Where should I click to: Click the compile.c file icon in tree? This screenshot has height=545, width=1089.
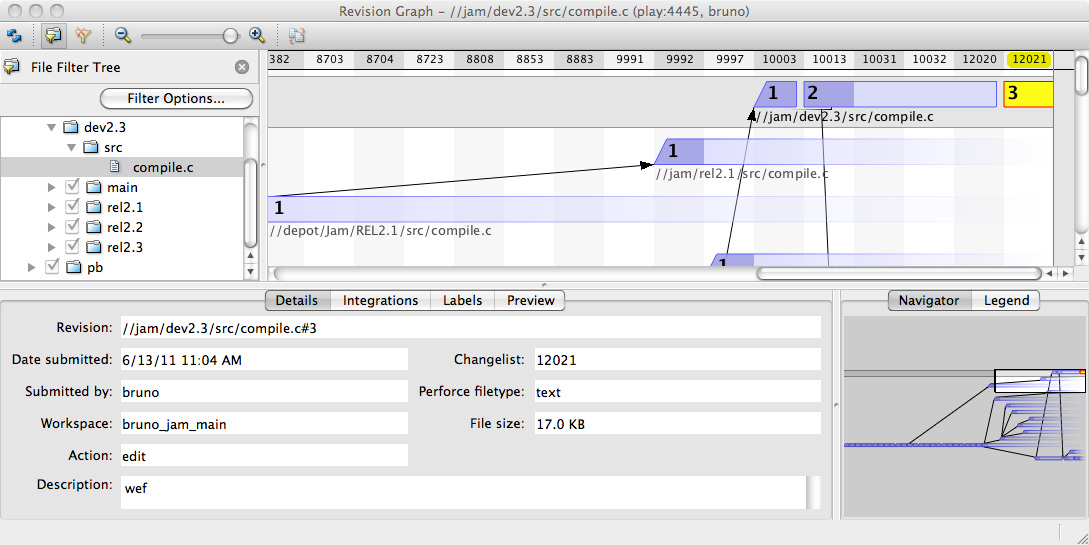click(x=115, y=167)
